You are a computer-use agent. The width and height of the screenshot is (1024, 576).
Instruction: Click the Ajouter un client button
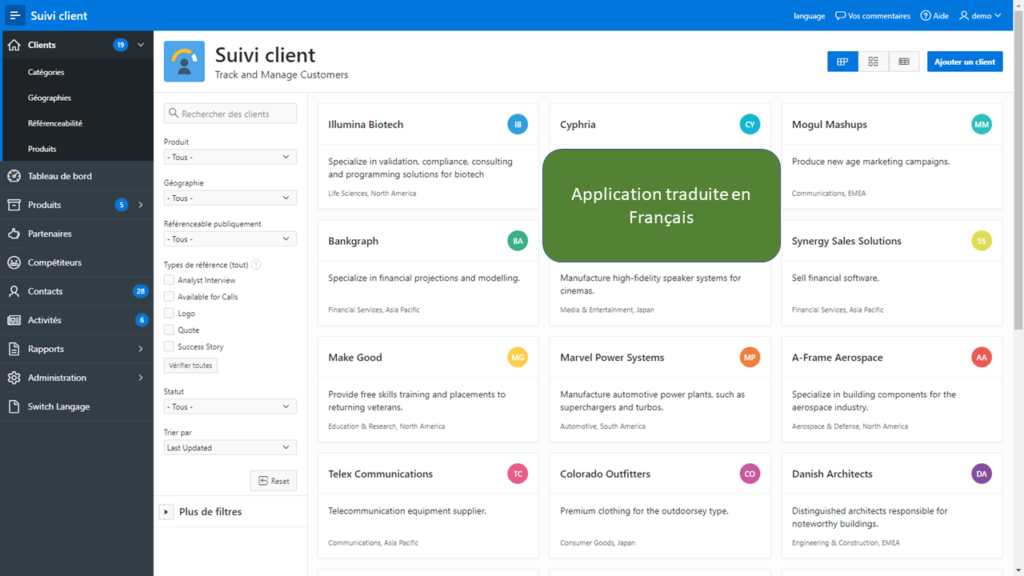[965, 61]
